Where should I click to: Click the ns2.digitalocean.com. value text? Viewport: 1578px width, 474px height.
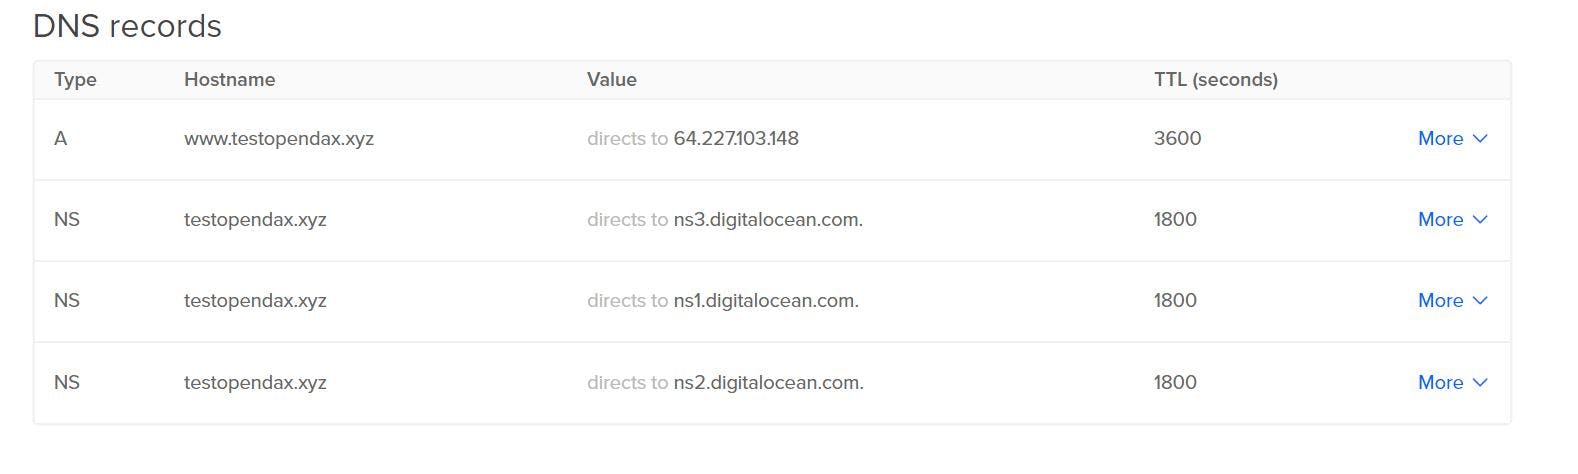pos(768,383)
